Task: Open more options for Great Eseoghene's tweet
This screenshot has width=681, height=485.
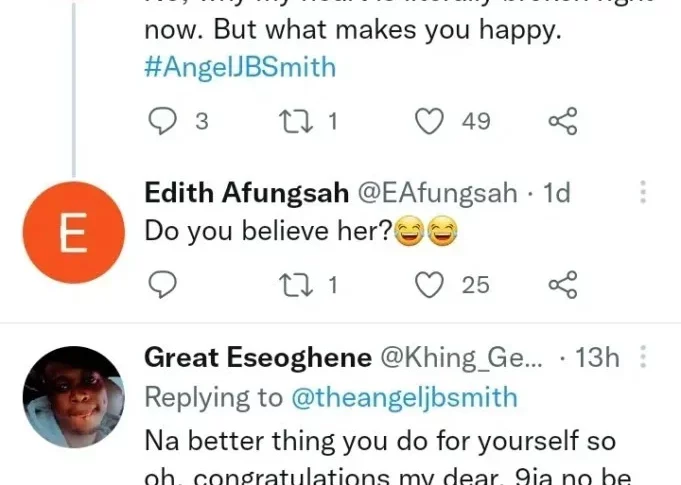Action: click(643, 357)
